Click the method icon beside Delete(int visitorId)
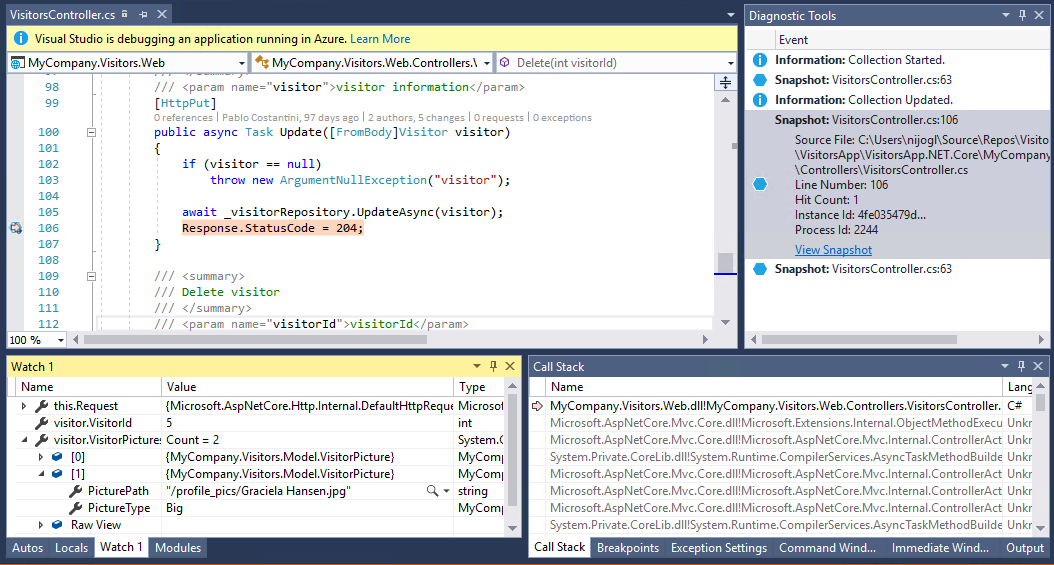1054x565 pixels. (505, 62)
